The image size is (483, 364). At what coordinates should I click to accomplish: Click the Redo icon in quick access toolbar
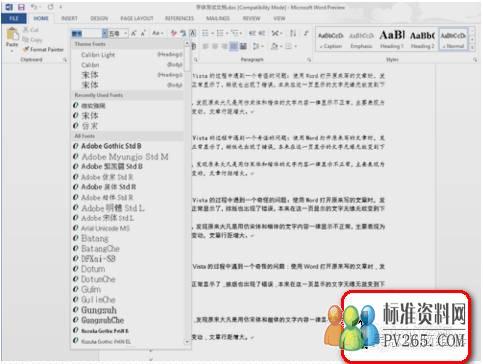tap(51, 7)
